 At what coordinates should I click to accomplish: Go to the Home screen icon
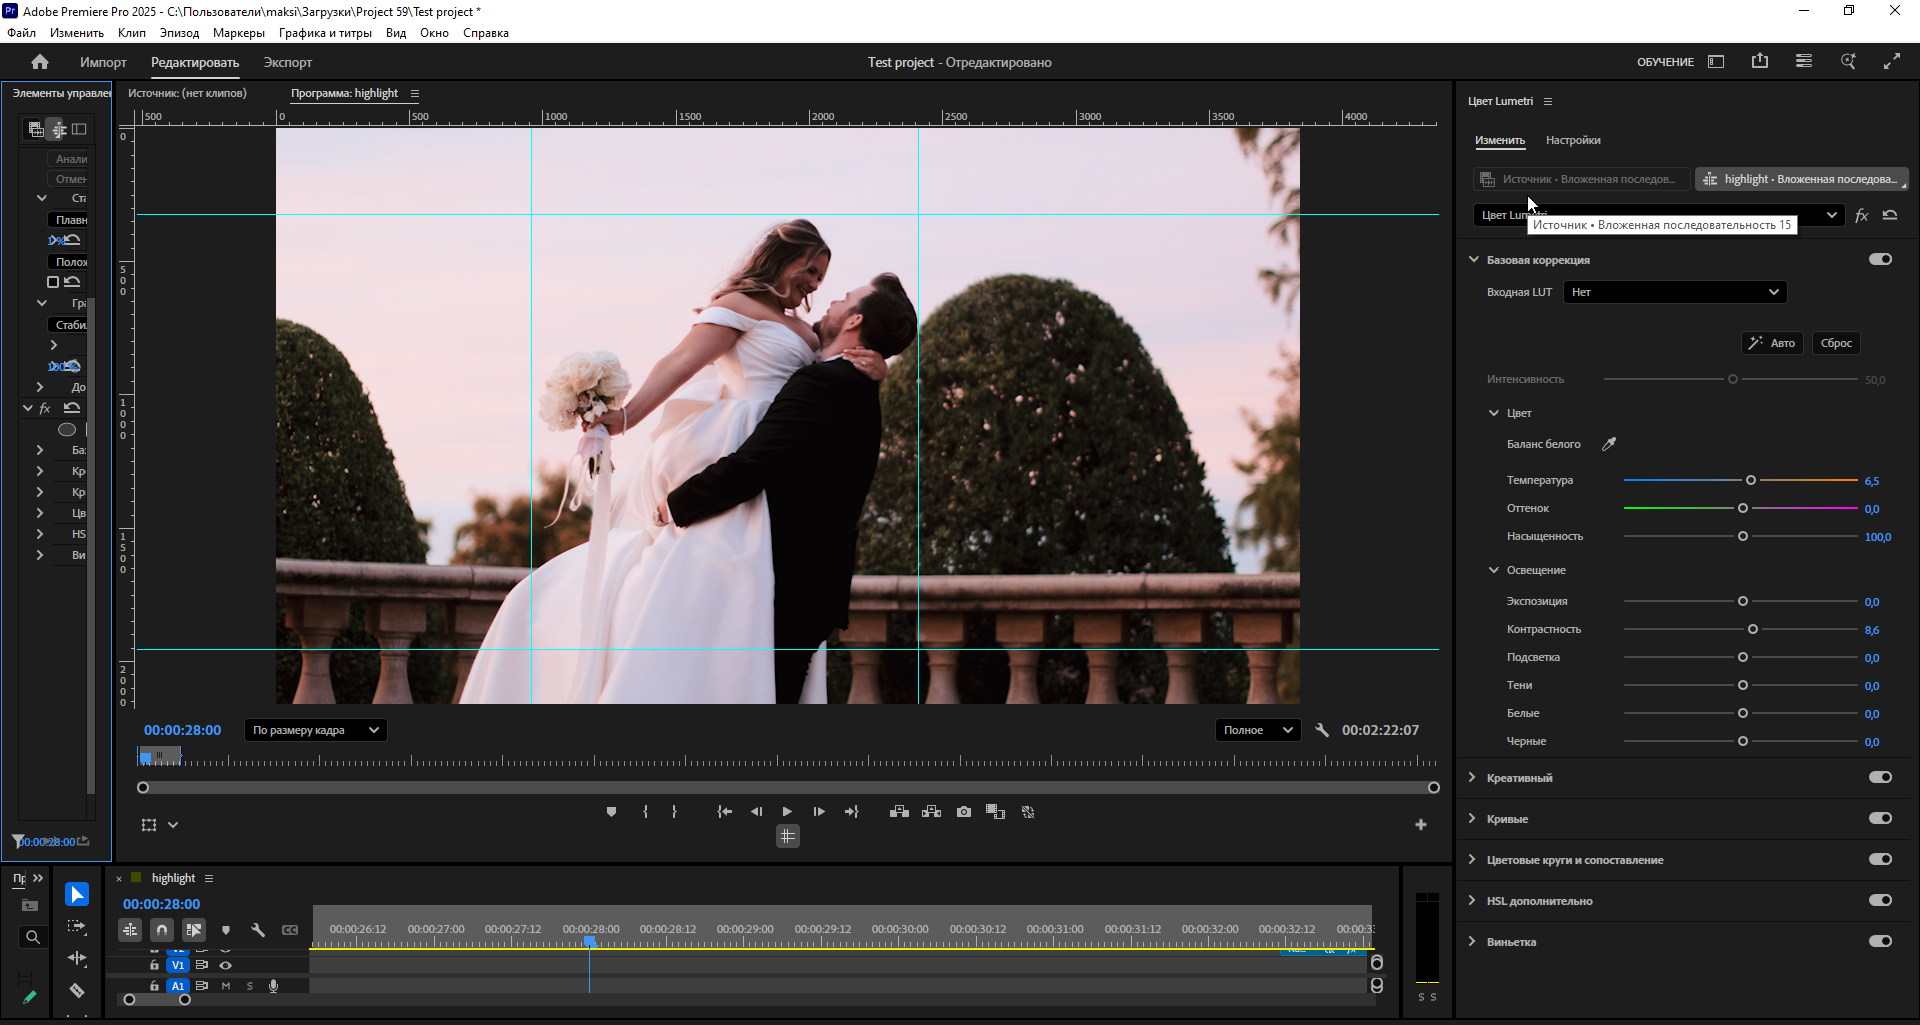40,62
